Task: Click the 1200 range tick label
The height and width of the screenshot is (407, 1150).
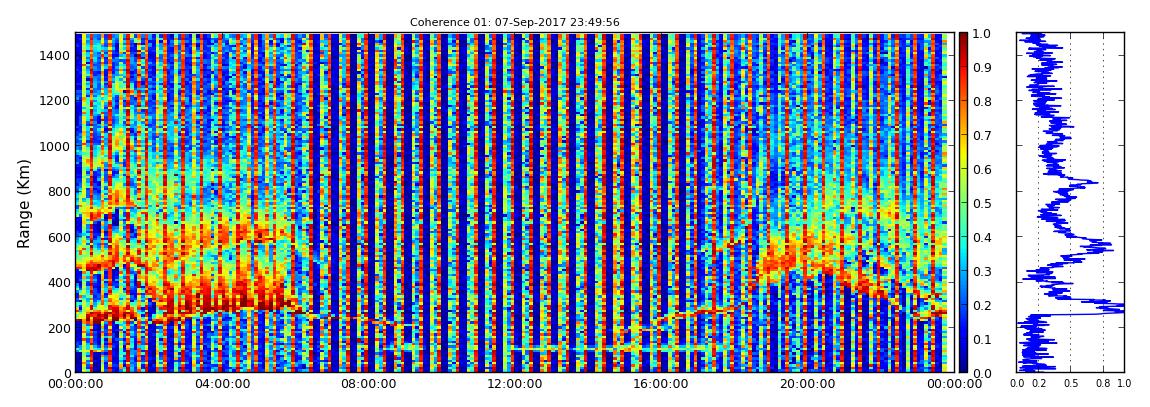Action: (56, 100)
